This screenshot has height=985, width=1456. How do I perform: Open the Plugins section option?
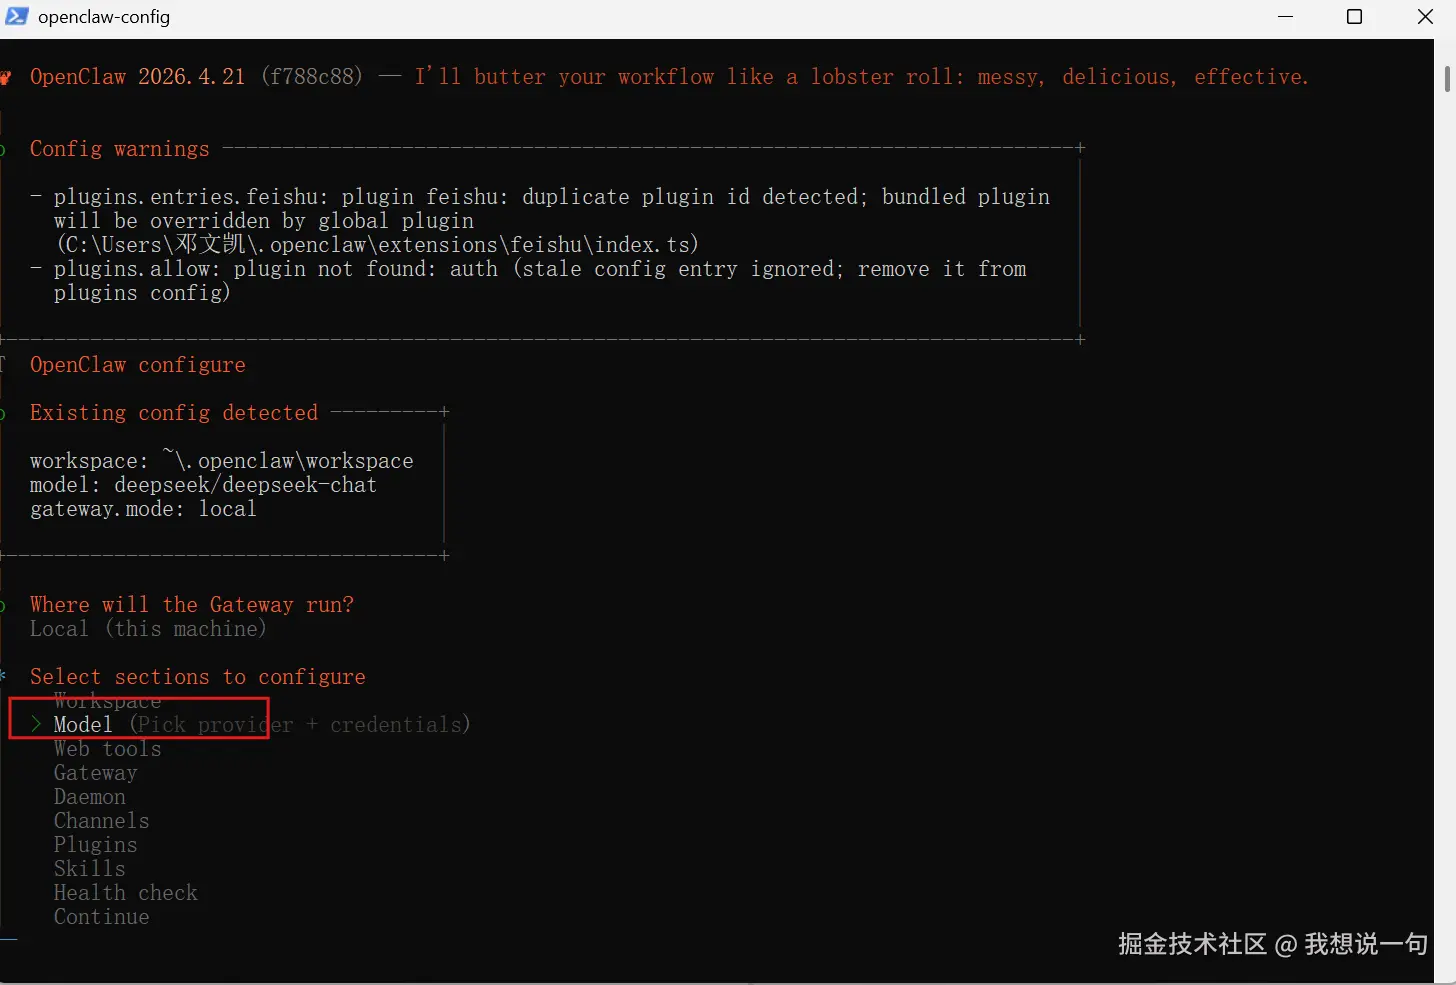(95, 845)
